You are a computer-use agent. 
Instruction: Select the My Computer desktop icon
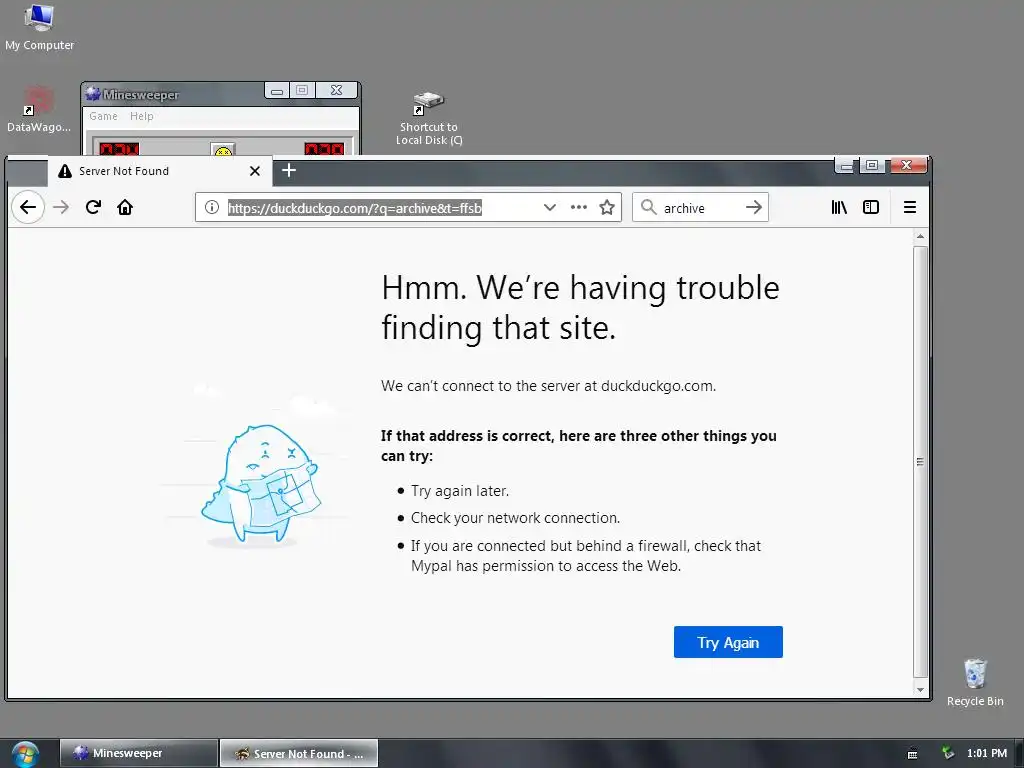[x=39, y=27]
